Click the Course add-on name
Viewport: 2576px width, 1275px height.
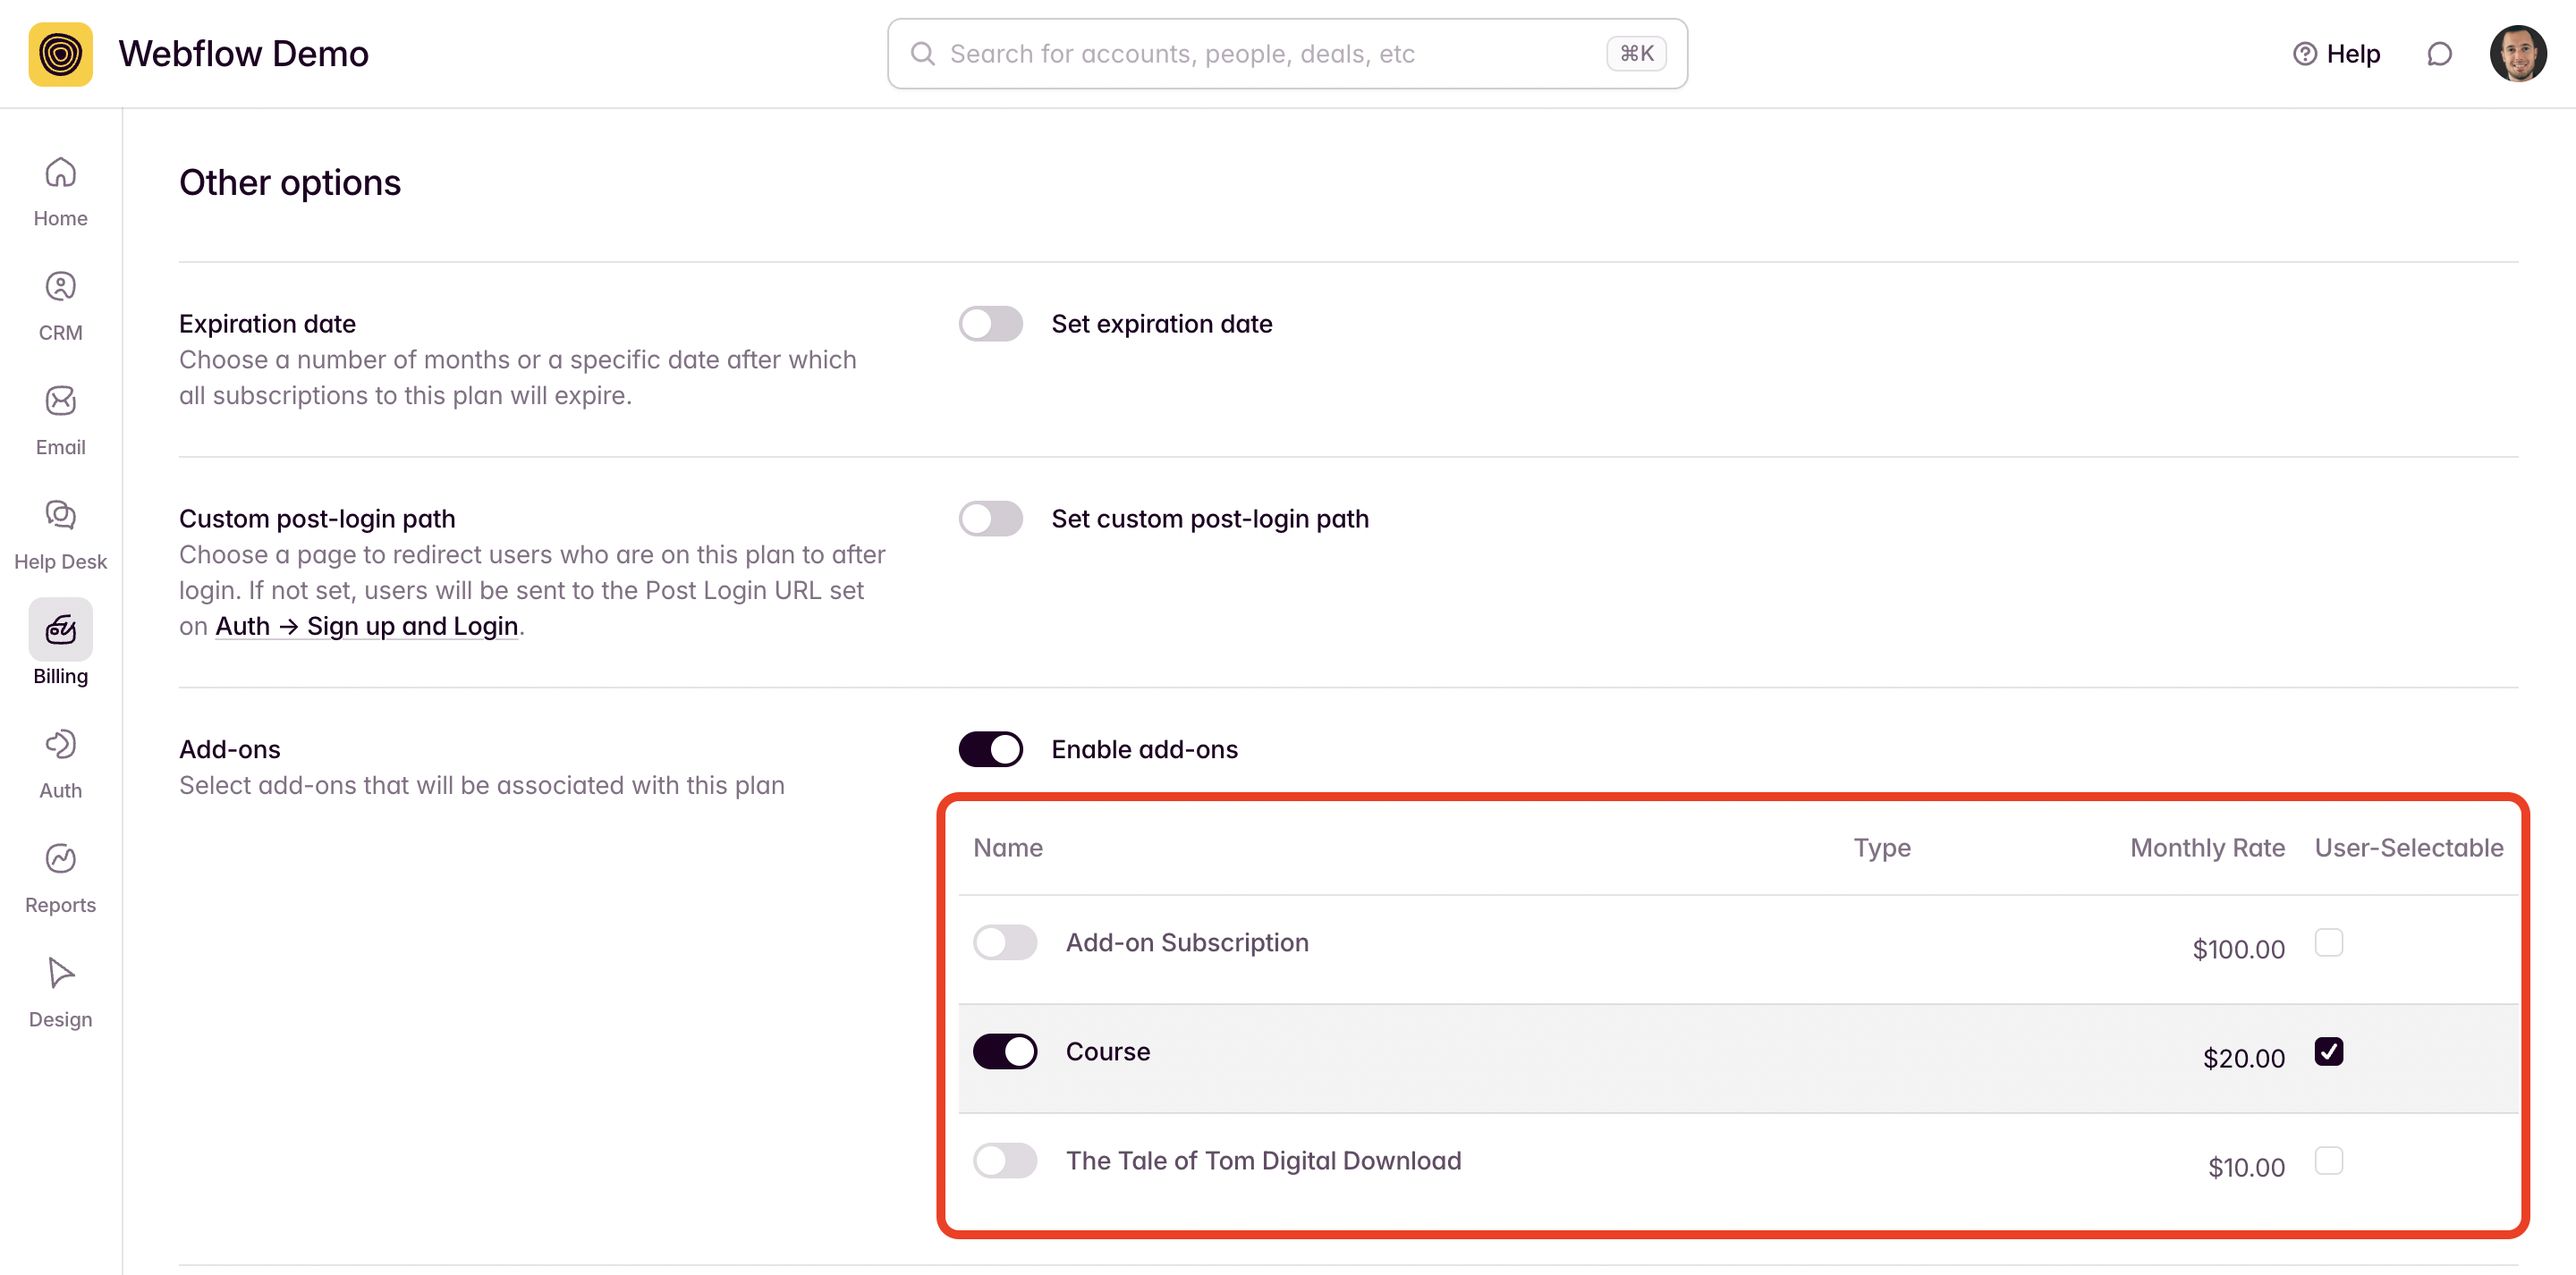[1108, 1051]
